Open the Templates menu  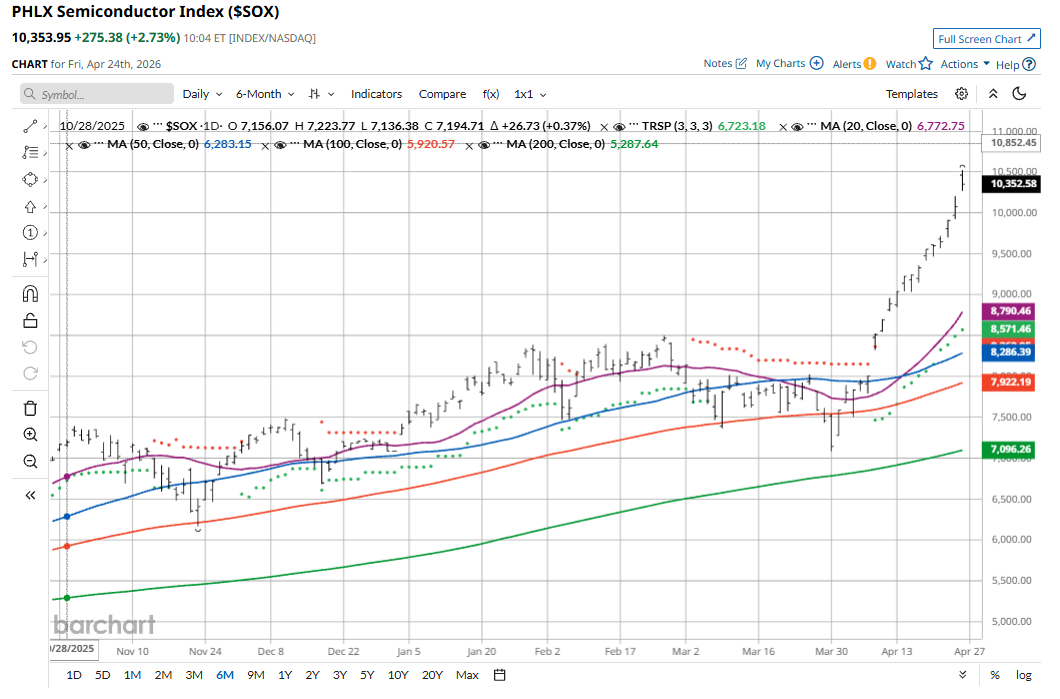pyautogui.click(x=911, y=94)
